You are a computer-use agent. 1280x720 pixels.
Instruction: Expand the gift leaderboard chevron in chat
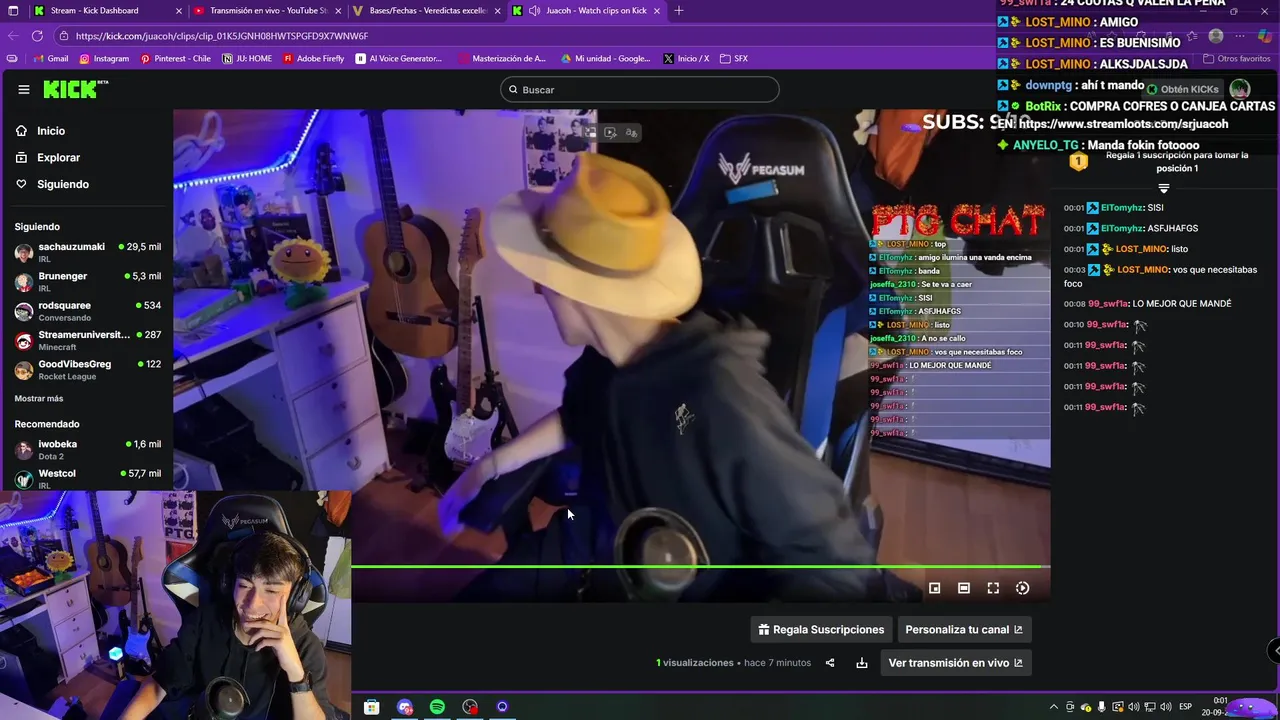click(x=1163, y=188)
